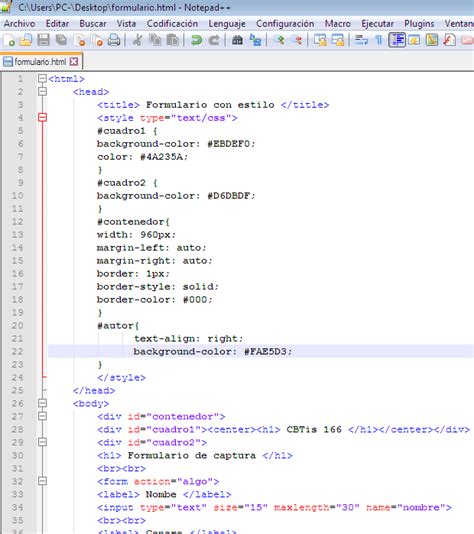This screenshot has height=534, width=474.
Task: Select the formulario.html tab
Action: [x=40, y=62]
